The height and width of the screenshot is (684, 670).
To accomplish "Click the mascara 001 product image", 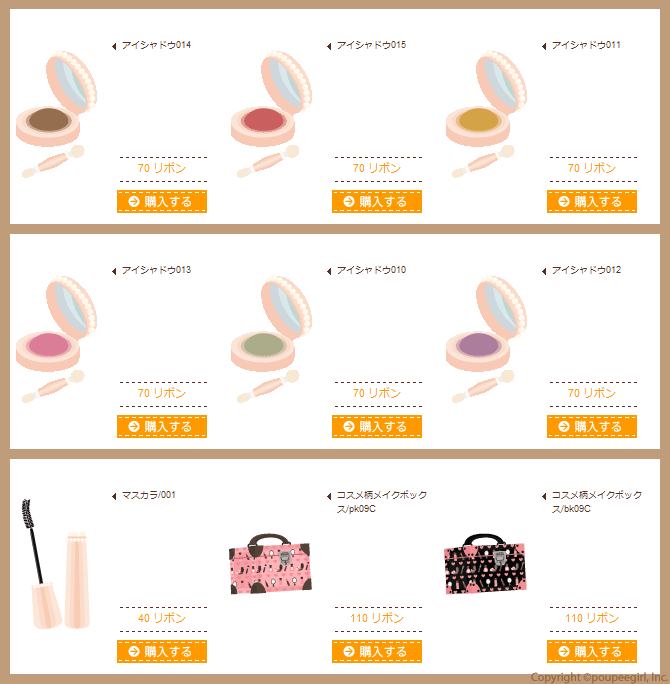I will coord(56,564).
